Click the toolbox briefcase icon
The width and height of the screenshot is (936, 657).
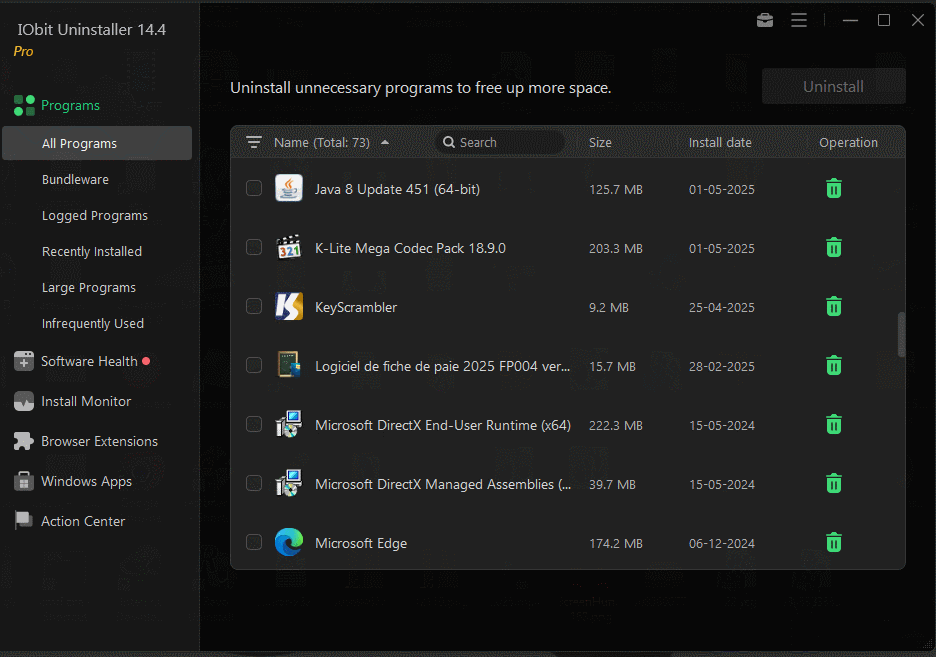tap(765, 20)
